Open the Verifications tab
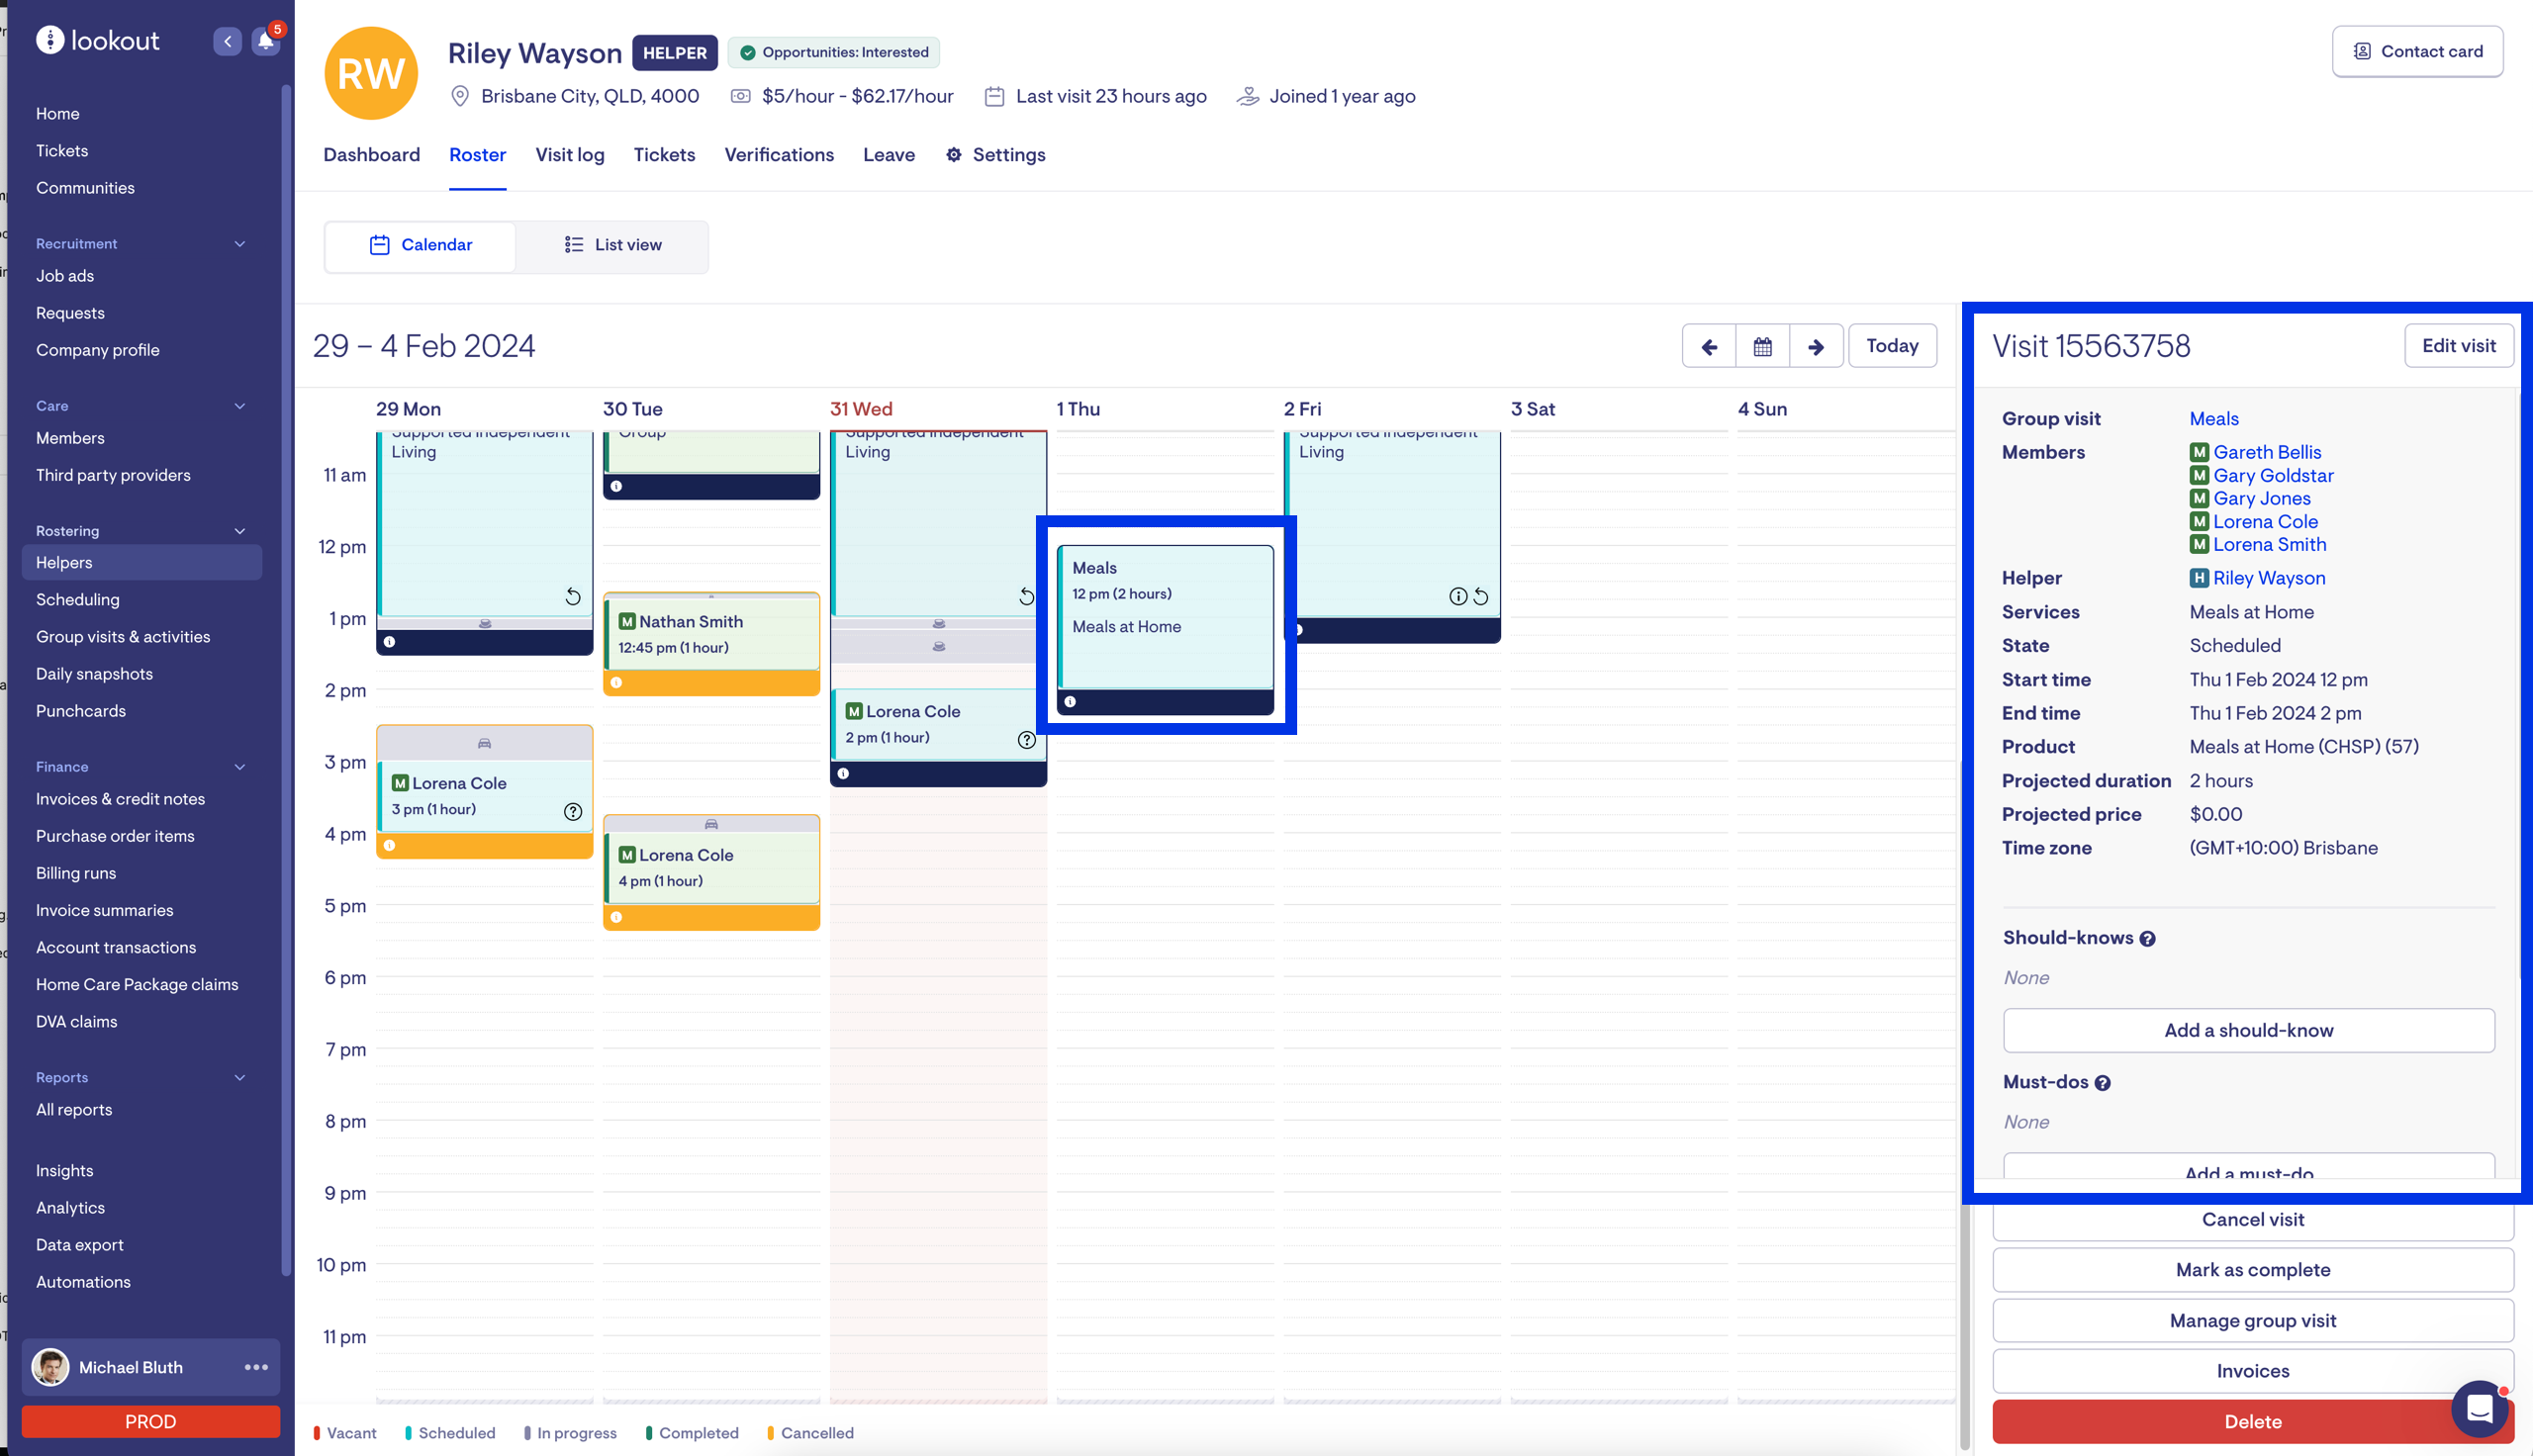Viewport: 2533px width, 1456px height. pos(778,155)
